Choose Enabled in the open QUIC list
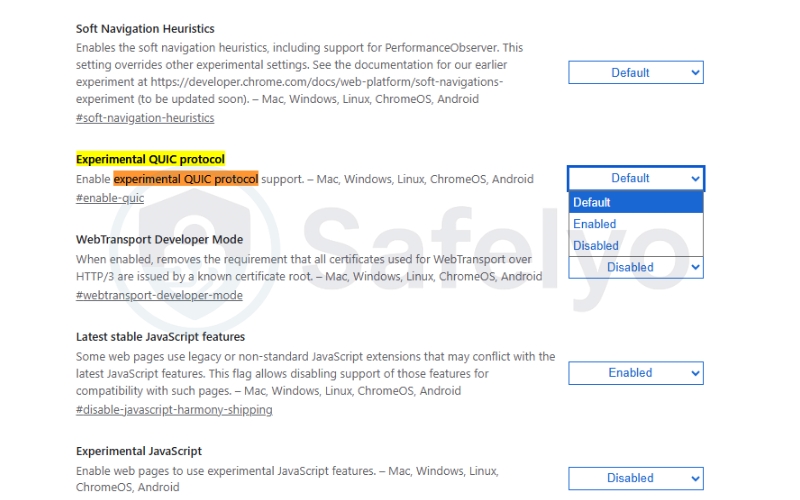This screenshot has width=800, height=500. [x=595, y=224]
